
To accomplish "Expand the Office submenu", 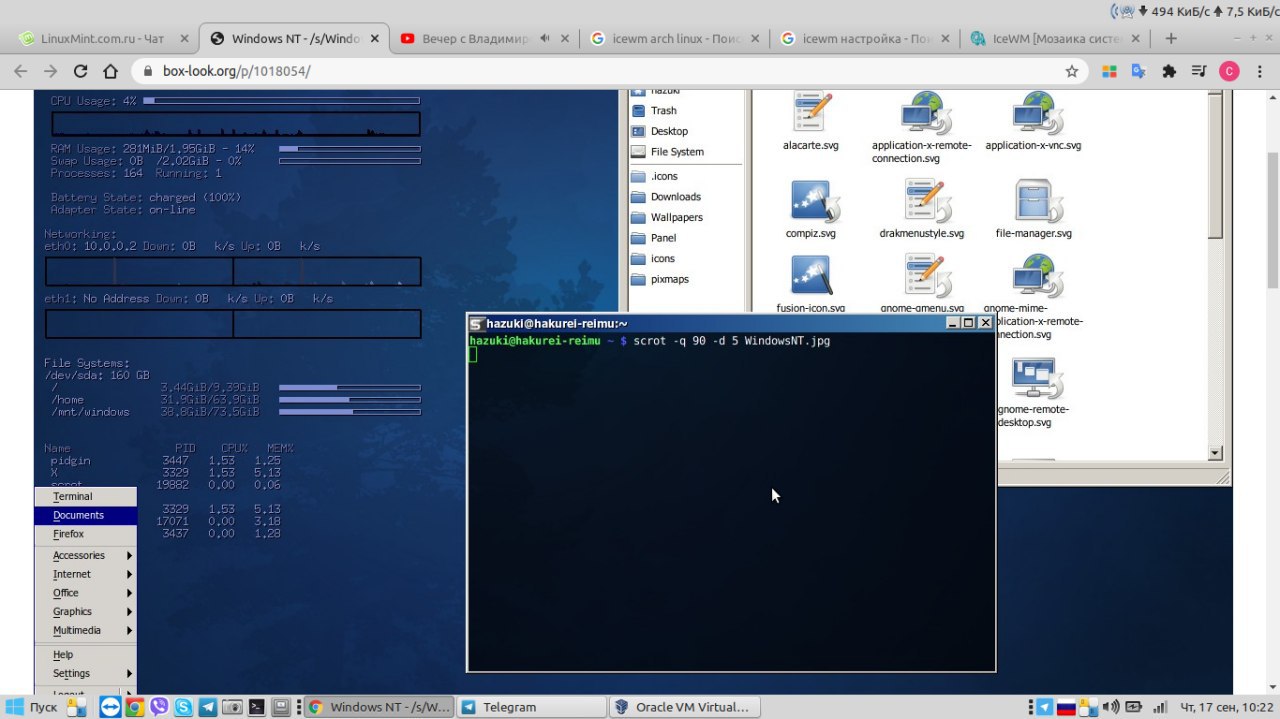I will (x=85, y=593).
